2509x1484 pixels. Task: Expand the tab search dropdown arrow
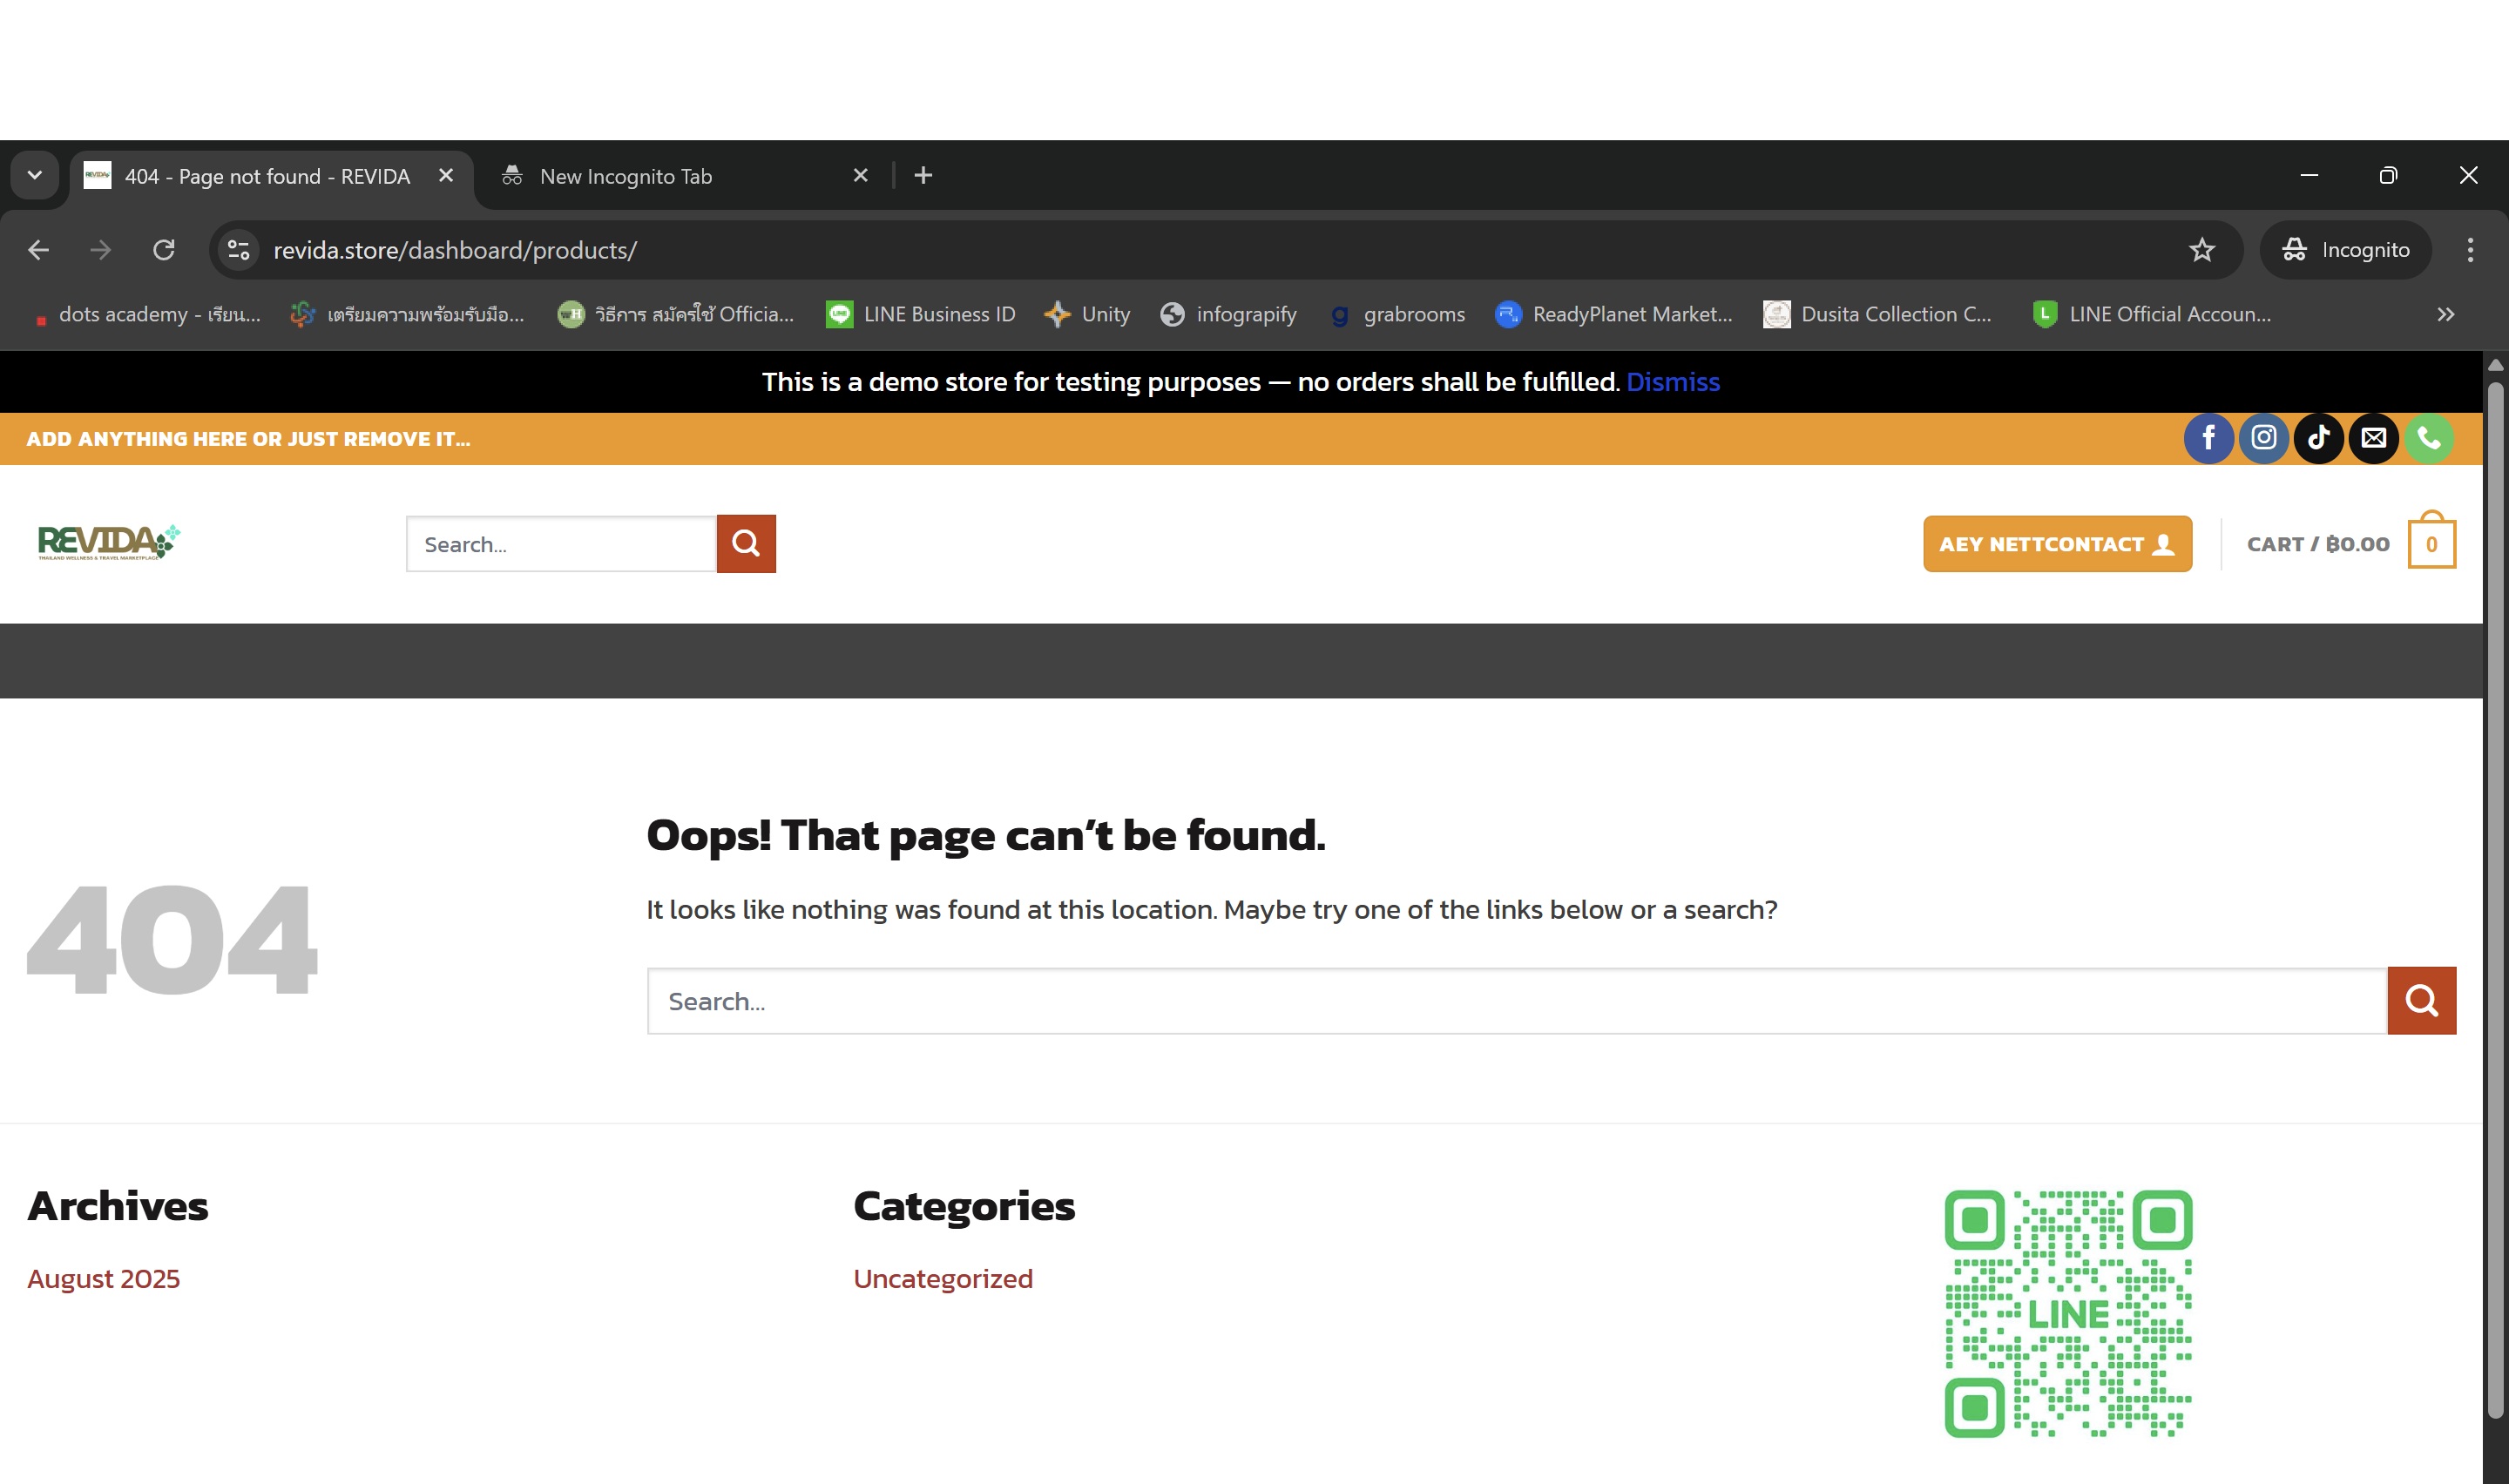point(35,176)
